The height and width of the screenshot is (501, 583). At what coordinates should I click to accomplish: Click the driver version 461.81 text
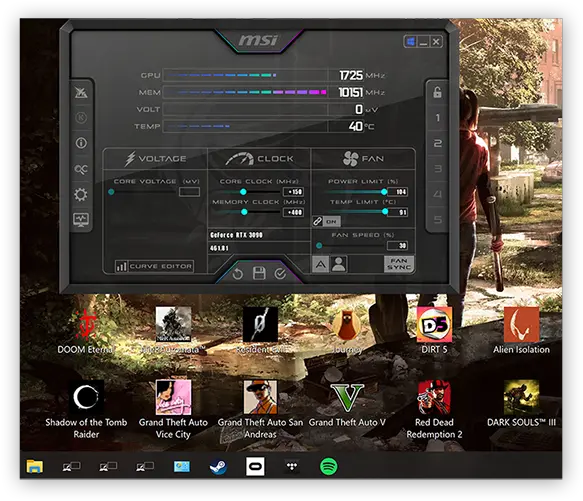219,248
